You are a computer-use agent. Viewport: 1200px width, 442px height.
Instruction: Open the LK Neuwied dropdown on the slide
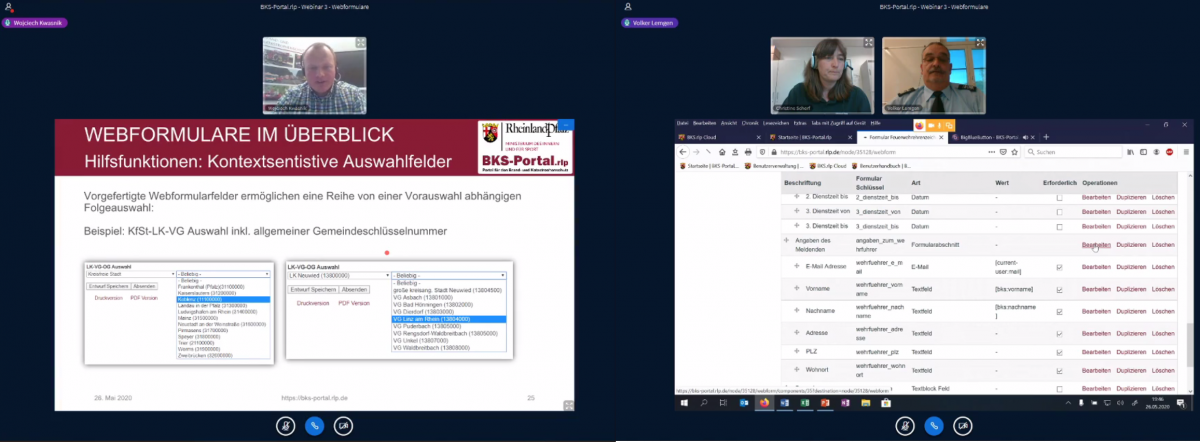pos(338,274)
